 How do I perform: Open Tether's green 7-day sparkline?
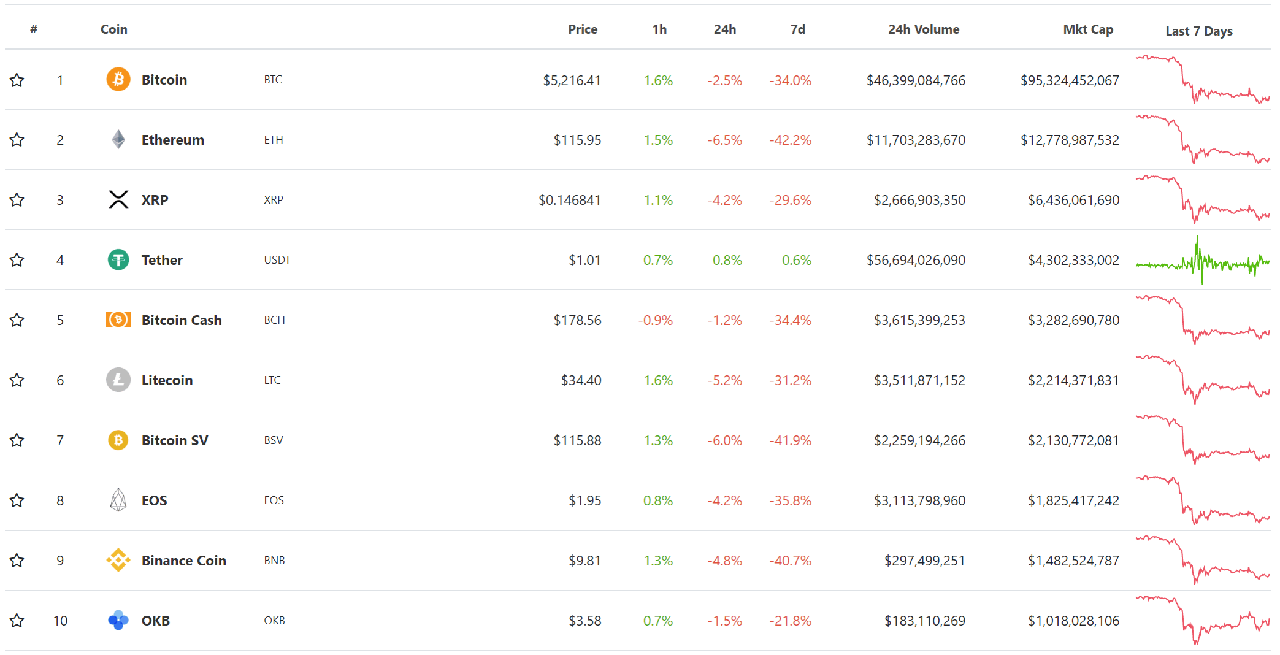[1203, 261]
